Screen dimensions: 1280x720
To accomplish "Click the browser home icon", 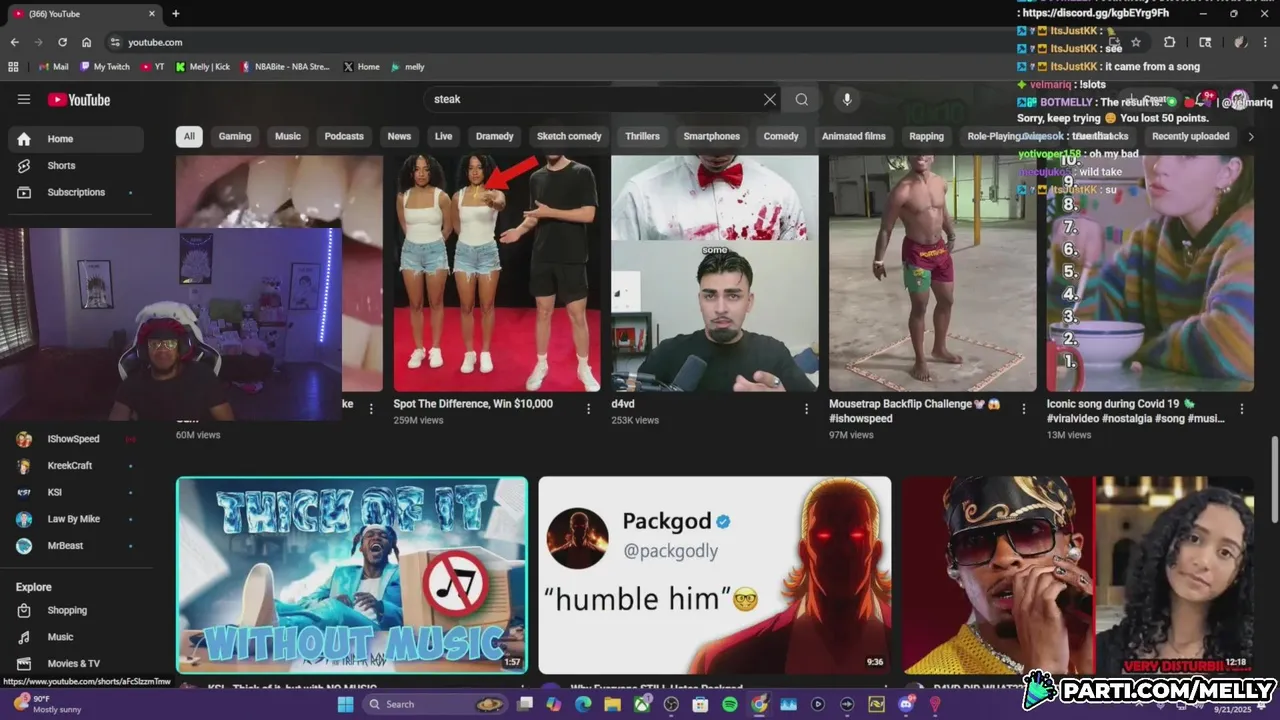I will coord(86,42).
